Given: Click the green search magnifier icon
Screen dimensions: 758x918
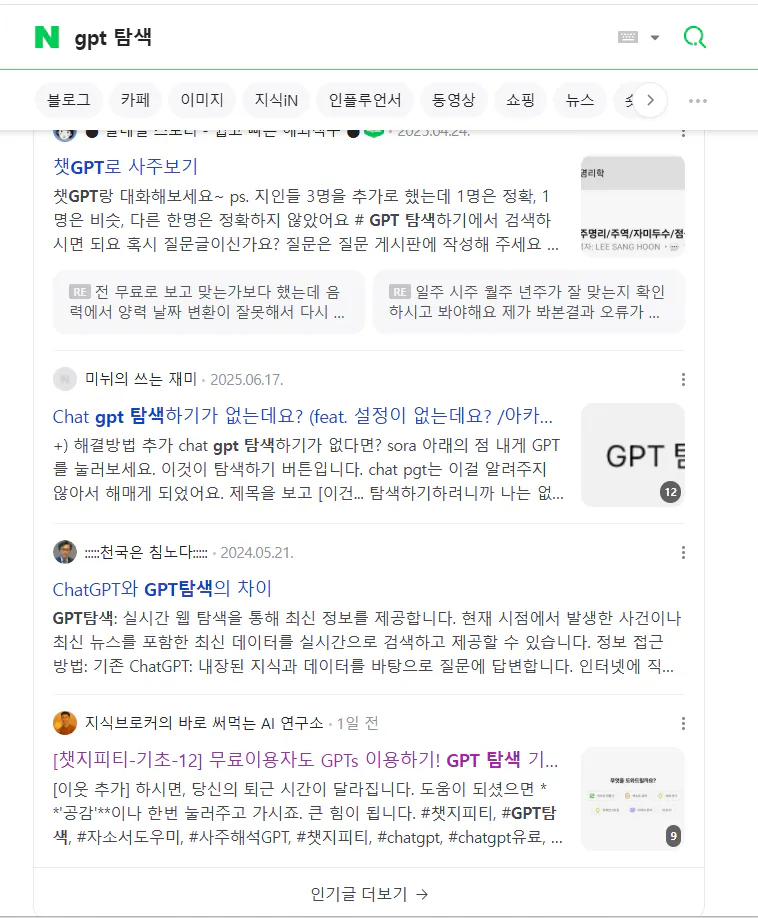Looking at the screenshot, I should pos(695,37).
